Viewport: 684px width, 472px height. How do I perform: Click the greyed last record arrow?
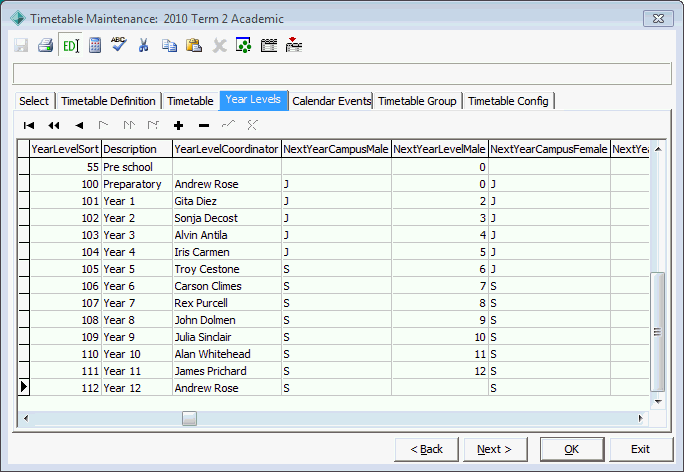click(x=153, y=125)
